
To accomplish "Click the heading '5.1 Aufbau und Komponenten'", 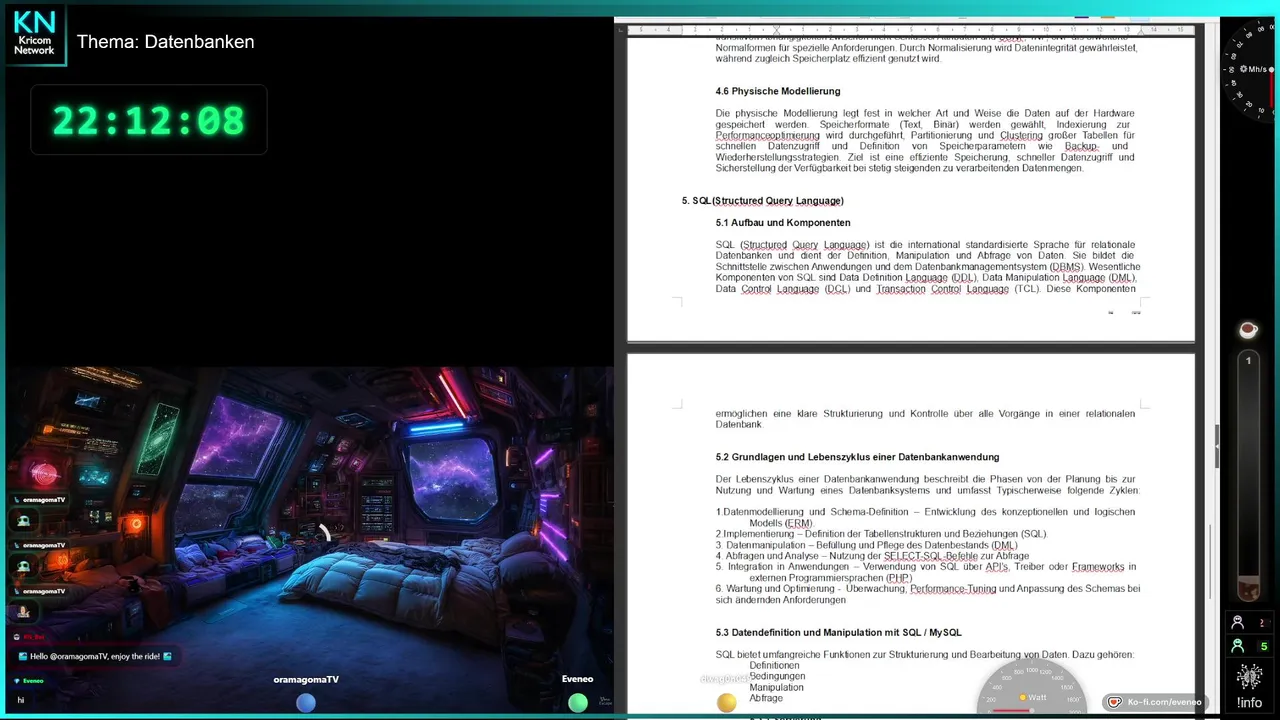I will 783,223.
